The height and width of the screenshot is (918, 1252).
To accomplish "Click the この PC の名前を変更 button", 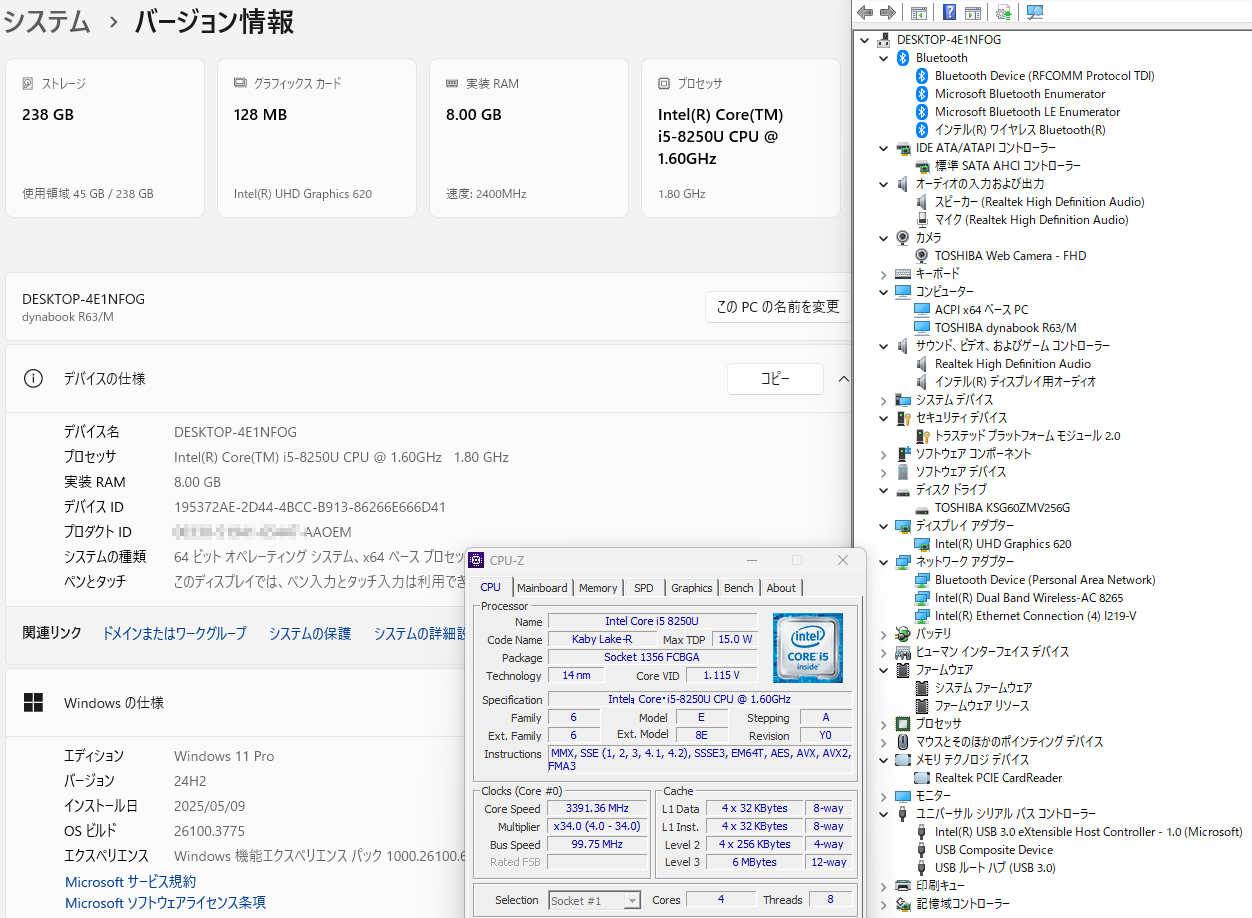I will tap(777, 307).
